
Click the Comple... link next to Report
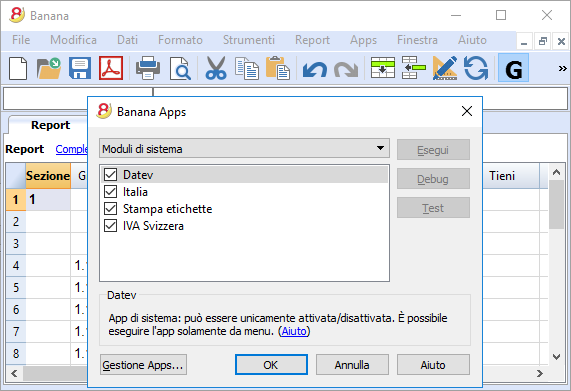click(71, 149)
